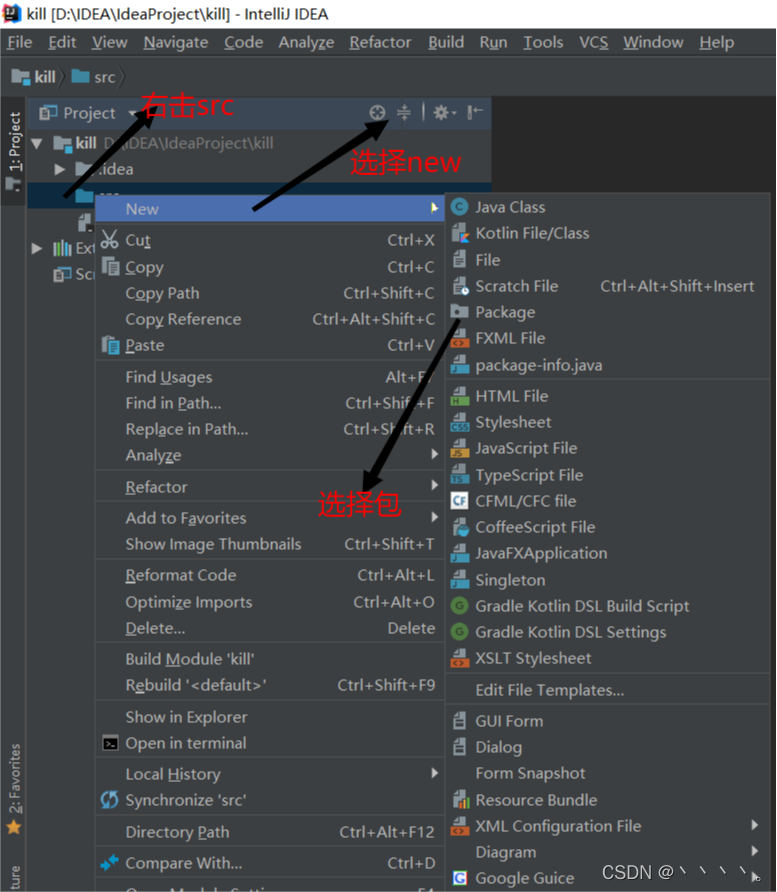Click the Scratch File icon
This screenshot has width=777, height=892.
pos(459,286)
